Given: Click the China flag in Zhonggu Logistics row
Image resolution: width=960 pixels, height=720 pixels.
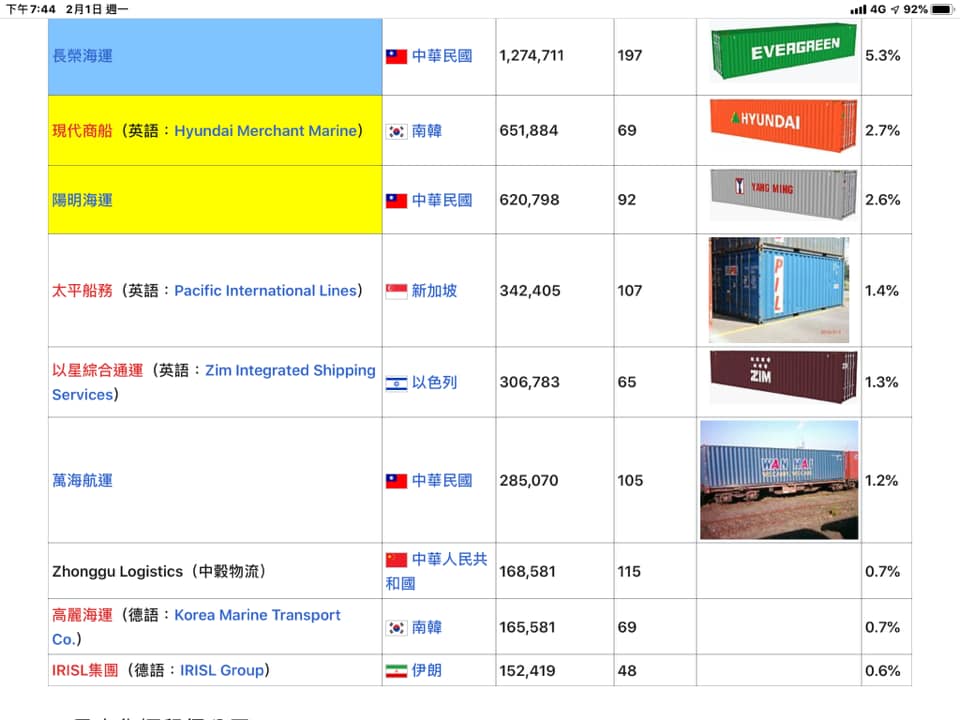Looking at the screenshot, I should click(x=396, y=560).
